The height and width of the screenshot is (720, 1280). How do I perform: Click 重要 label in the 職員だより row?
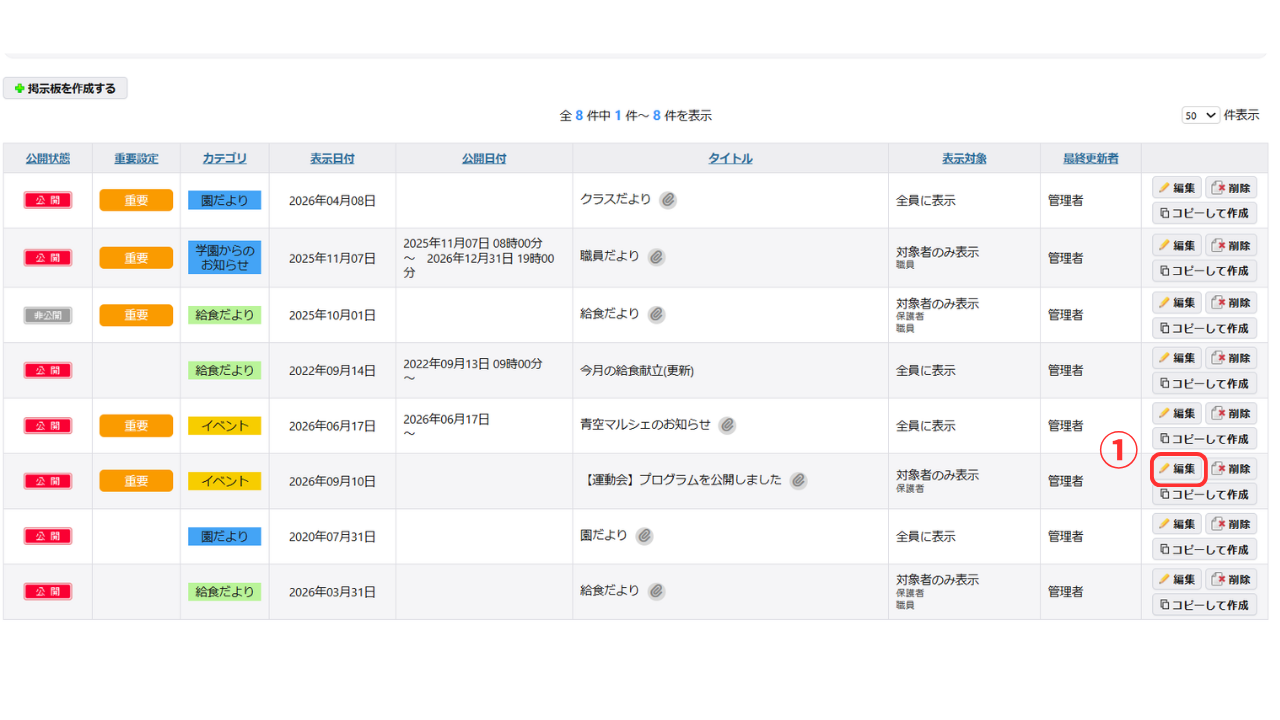coord(136,257)
